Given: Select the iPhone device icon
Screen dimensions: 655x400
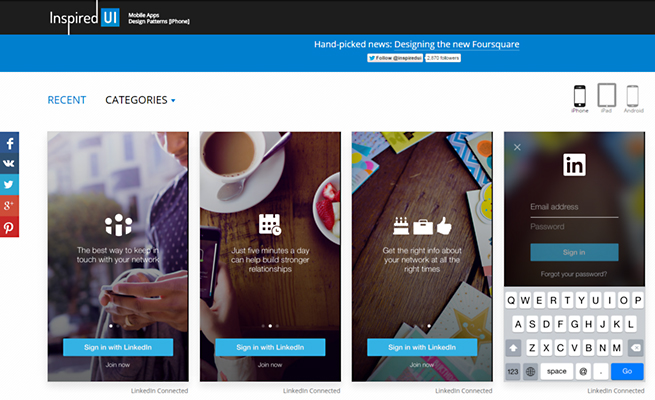Looking at the screenshot, I should pos(579,99).
